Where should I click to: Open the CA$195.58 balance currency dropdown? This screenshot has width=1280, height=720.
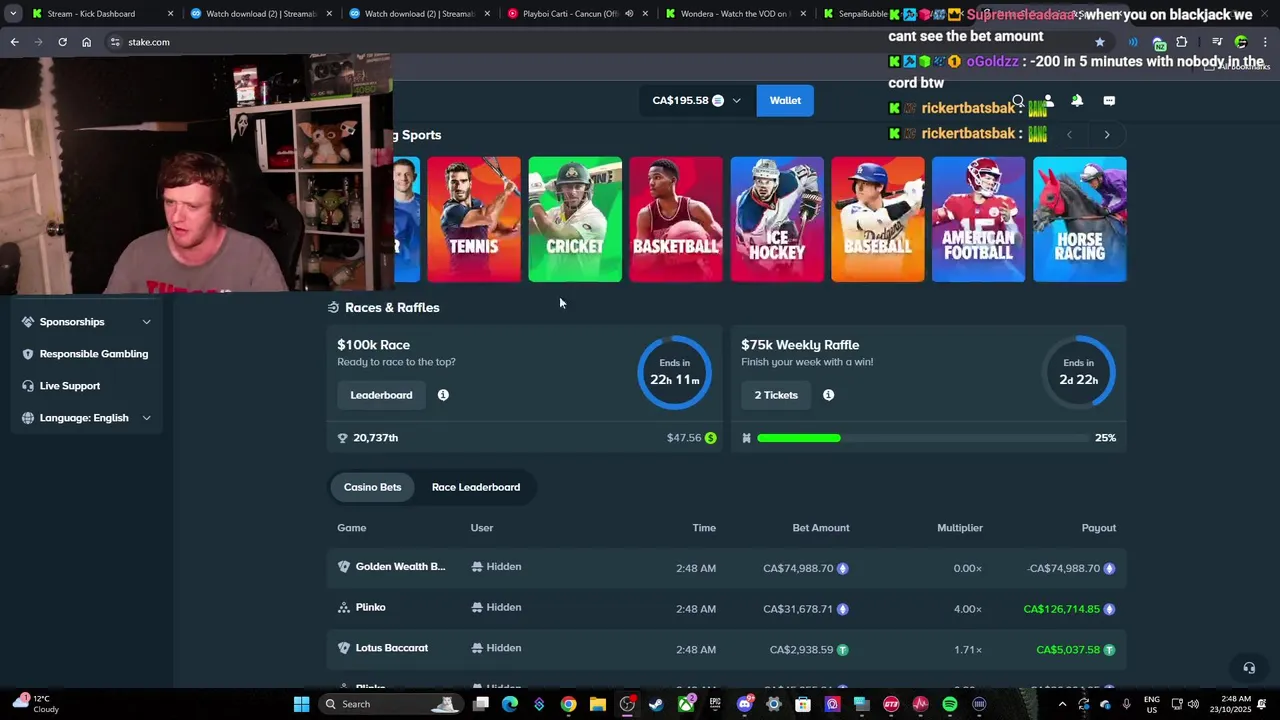click(697, 100)
